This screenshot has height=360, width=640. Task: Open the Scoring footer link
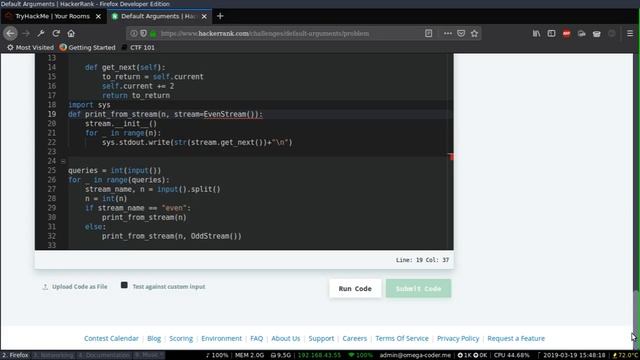point(181,338)
